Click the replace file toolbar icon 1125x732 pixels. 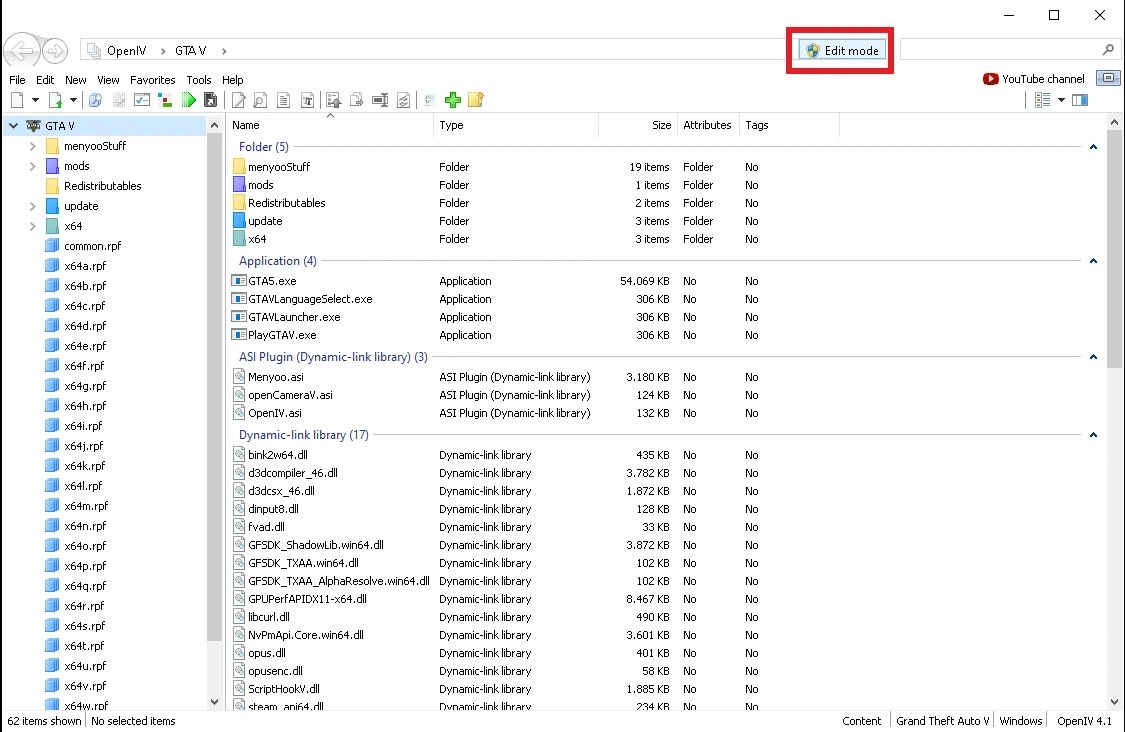pyautogui.click(x=403, y=100)
